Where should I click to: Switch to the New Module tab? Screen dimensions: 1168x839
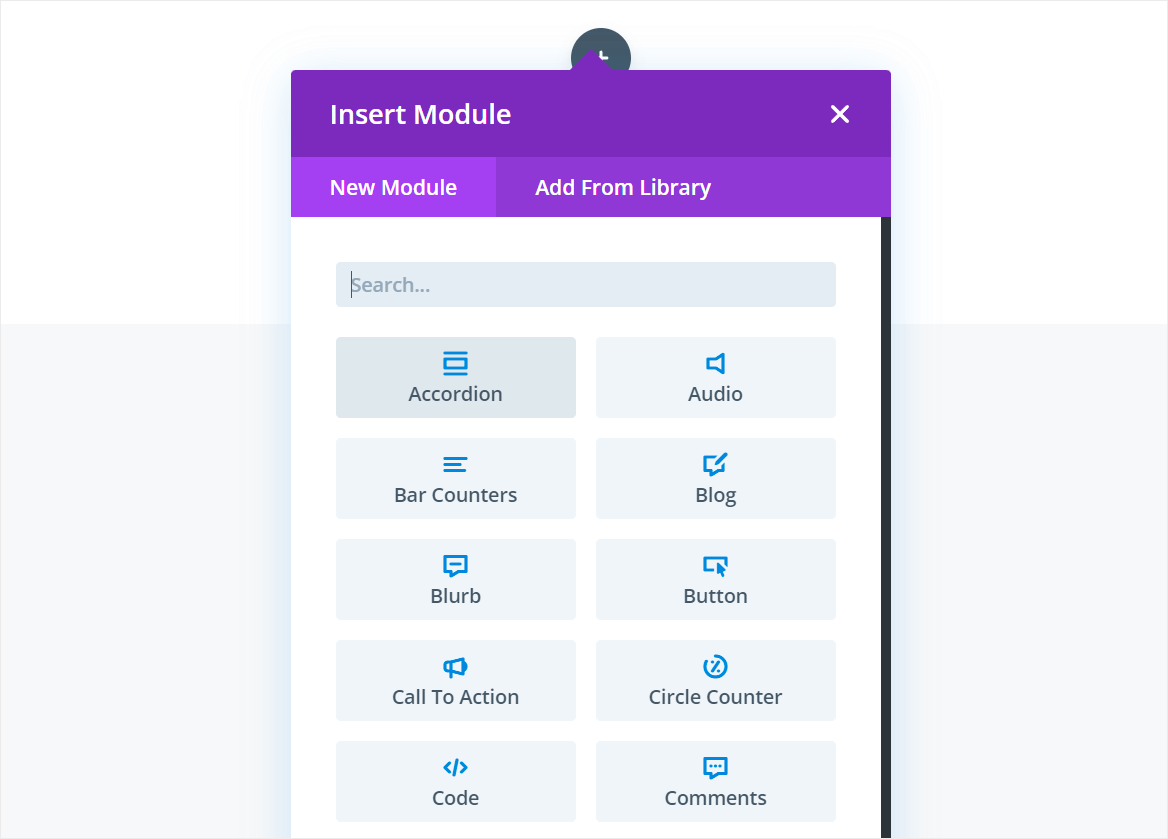tap(393, 187)
